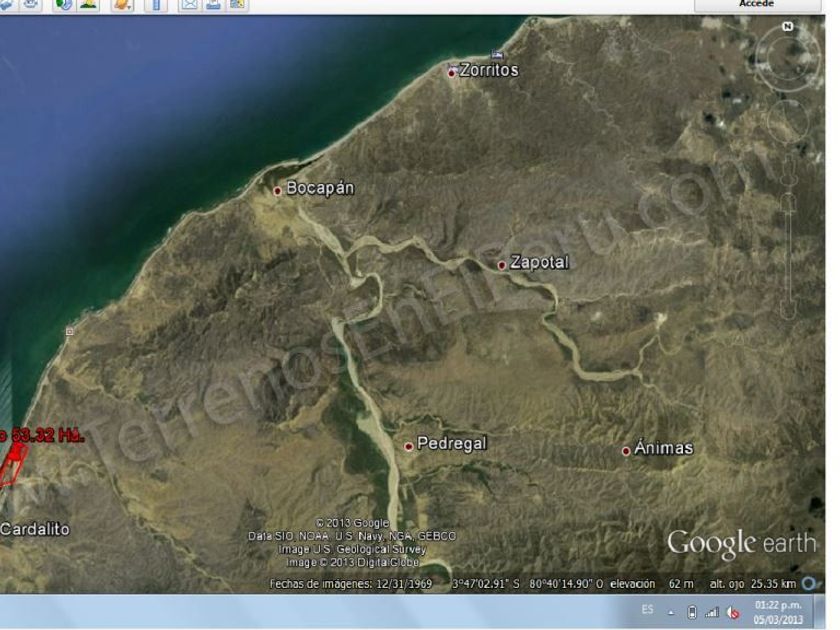The height and width of the screenshot is (630, 840).
Task: Open the planets dropdown in toolbar
Action: tap(122, 4)
